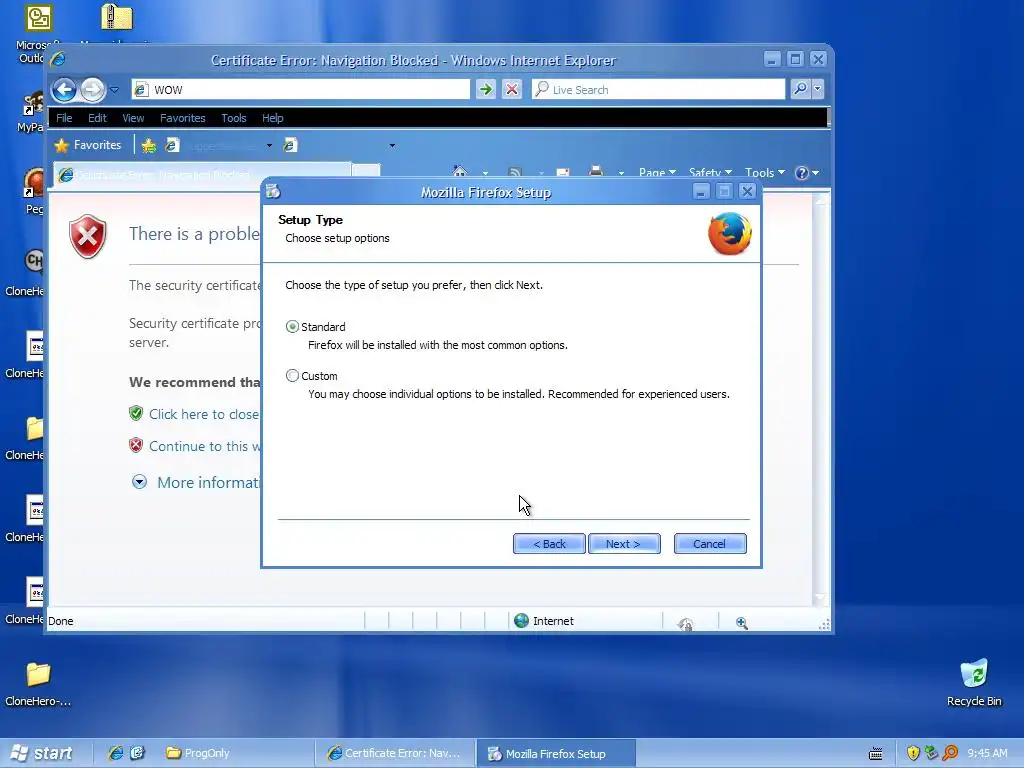The height and width of the screenshot is (768, 1024).
Task: Click the second favorites bar IE page icon
Action: click(x=291, y=145)
